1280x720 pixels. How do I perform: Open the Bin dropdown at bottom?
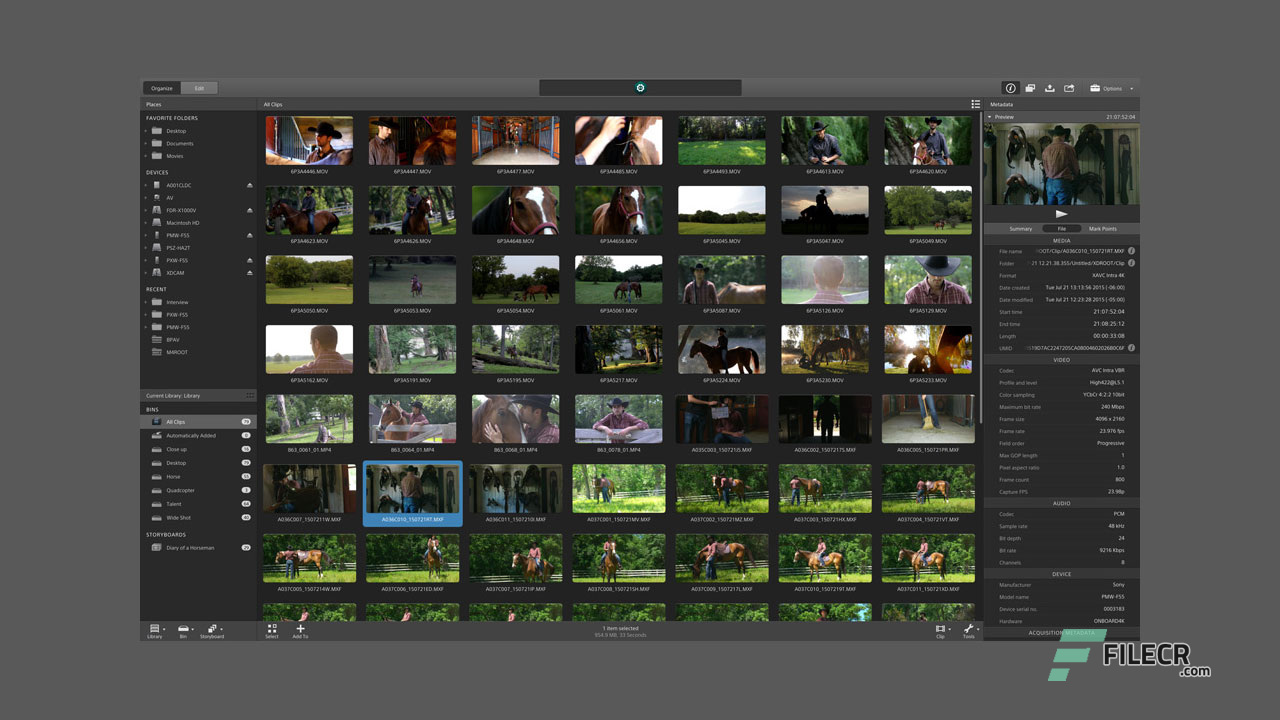click(x=184, y=630)
